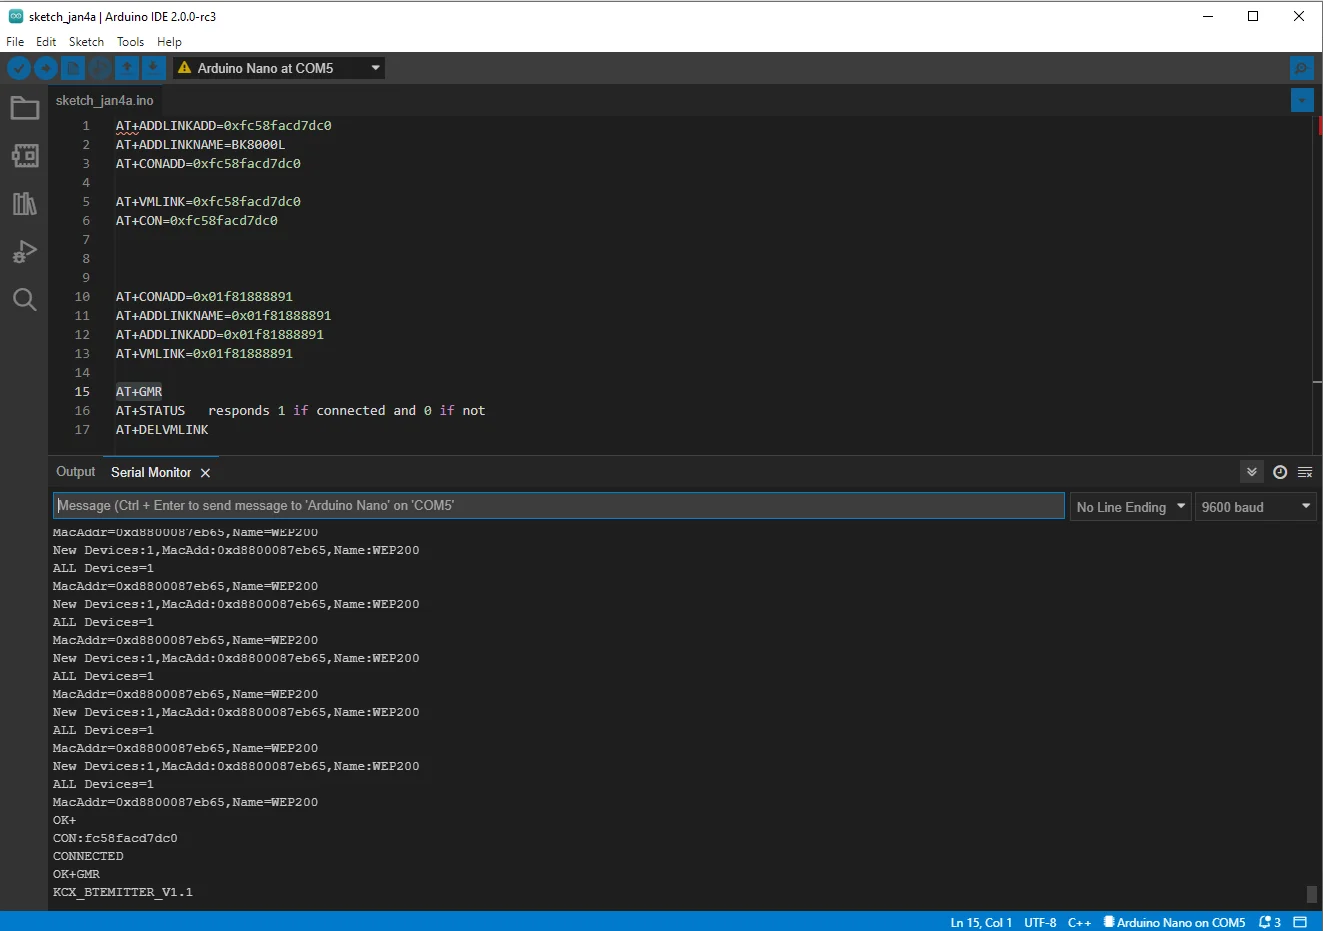Open the Serial Monitor magnifier icon
The image size is (1323, 931).
click(x=1301, y=68)
